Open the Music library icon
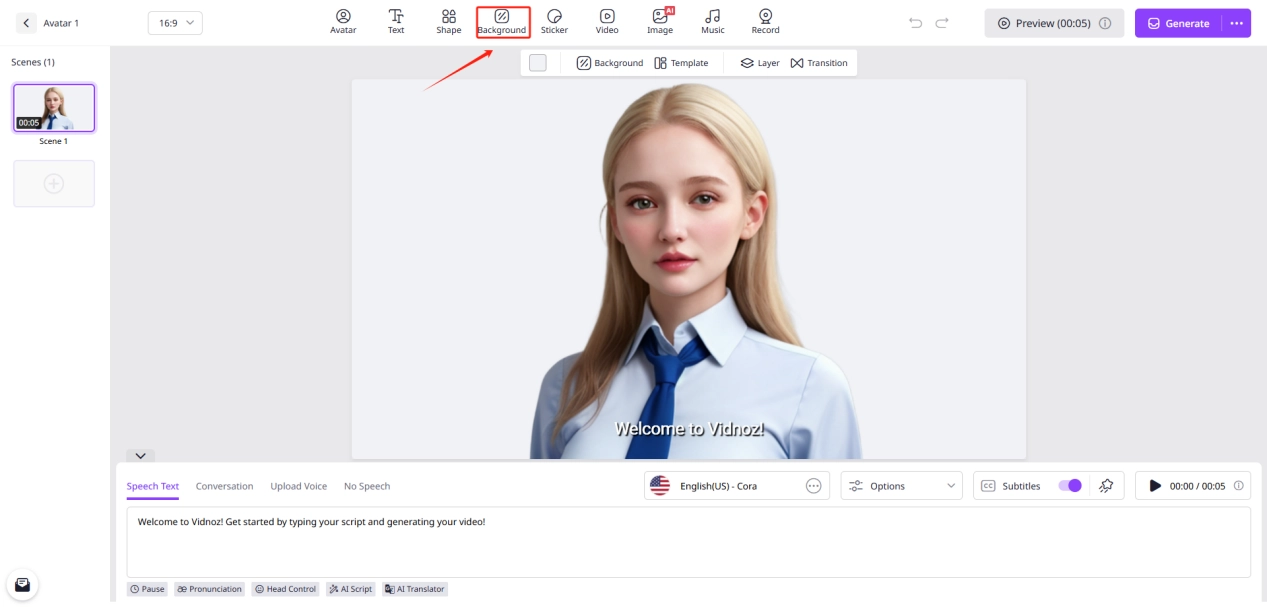This screenshot has height=607, width=1267. pyautogui.click(x=712, y=21)
